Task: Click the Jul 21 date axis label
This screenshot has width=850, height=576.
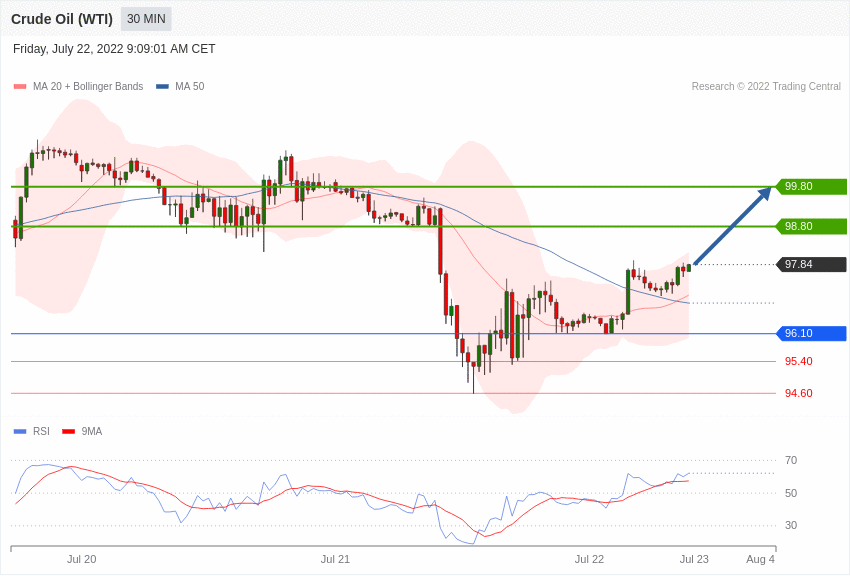Action: point(335,559)
